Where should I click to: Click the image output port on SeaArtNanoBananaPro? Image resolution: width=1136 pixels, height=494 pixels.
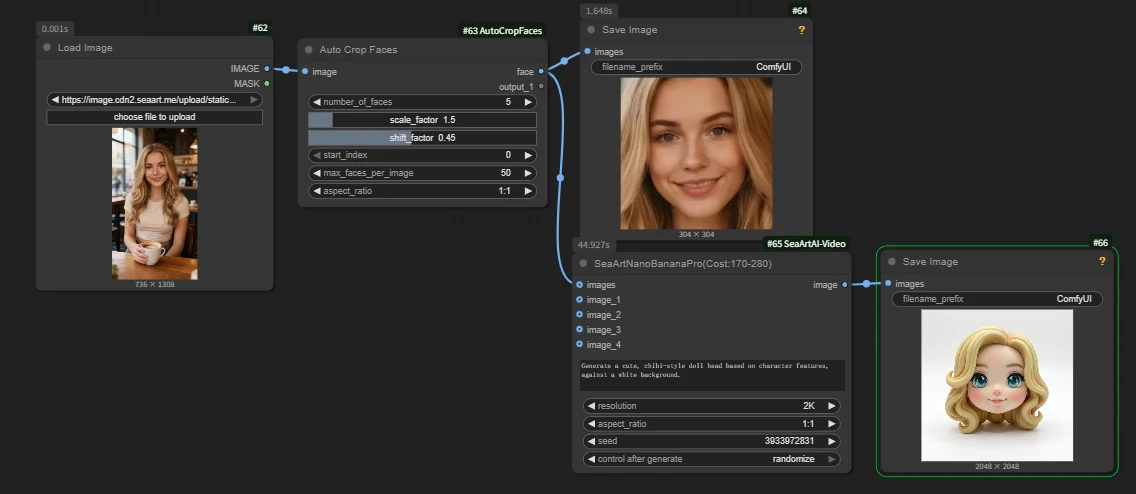[x=845, y=285]
